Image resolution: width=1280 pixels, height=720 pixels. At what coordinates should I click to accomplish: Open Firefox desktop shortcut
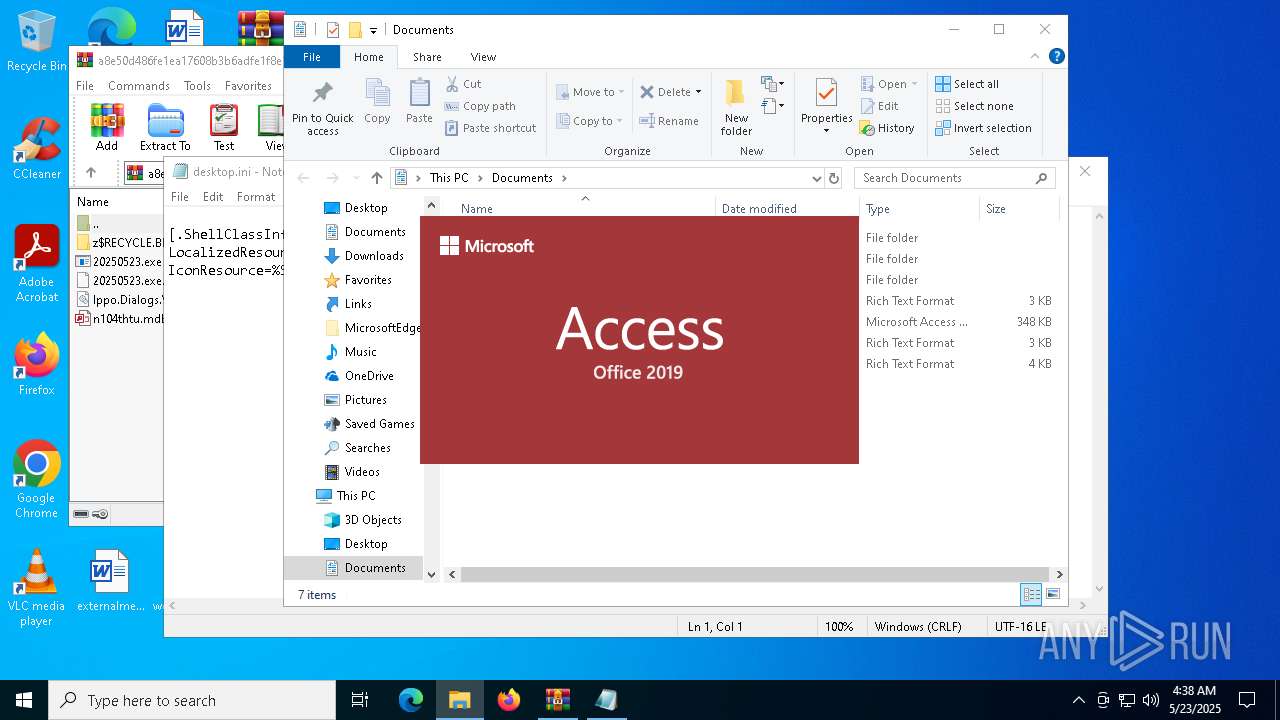[x=37, y=364]
